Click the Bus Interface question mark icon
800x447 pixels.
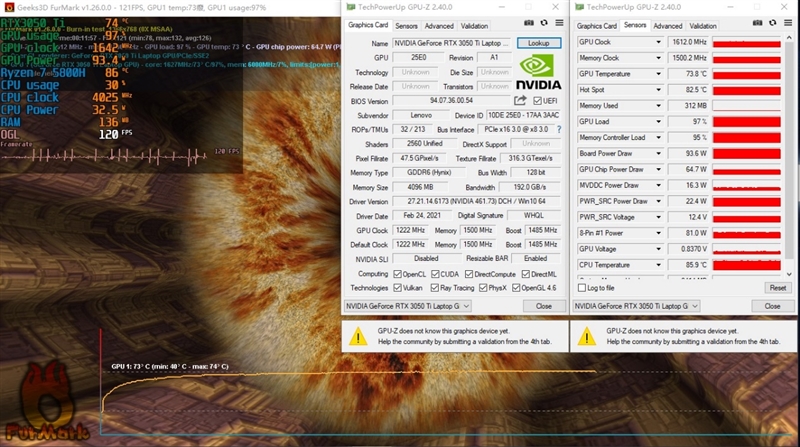559,130
